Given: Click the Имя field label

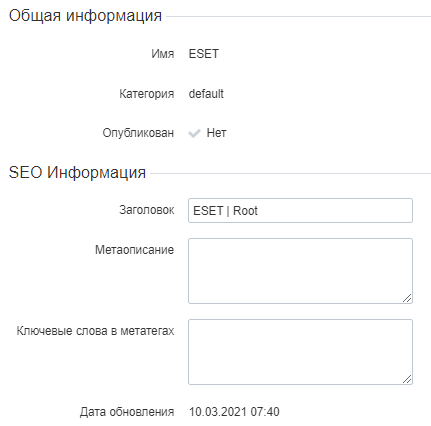Looking at the screenshot, I should [x=163, y=54].
